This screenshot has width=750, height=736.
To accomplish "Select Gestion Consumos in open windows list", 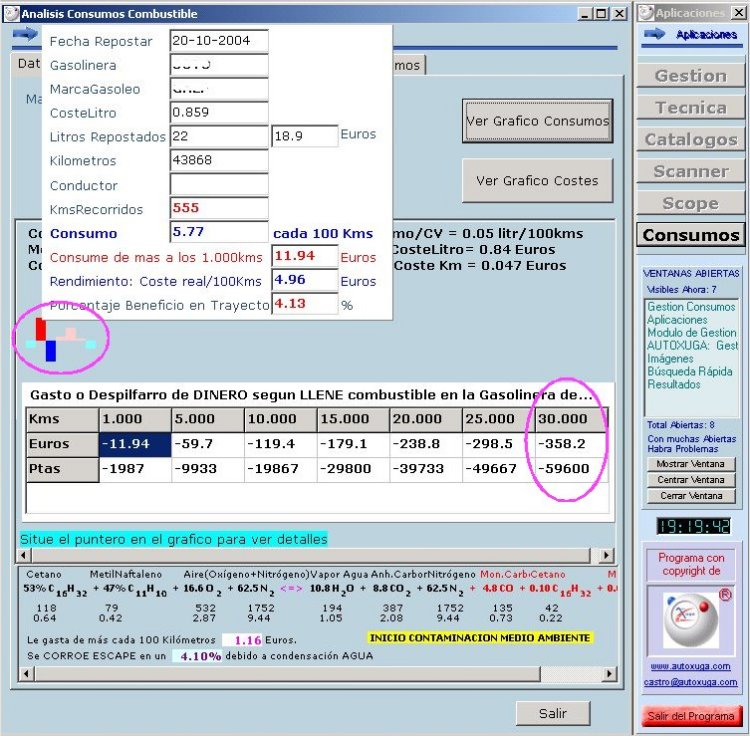I will (x=691, y=307).
